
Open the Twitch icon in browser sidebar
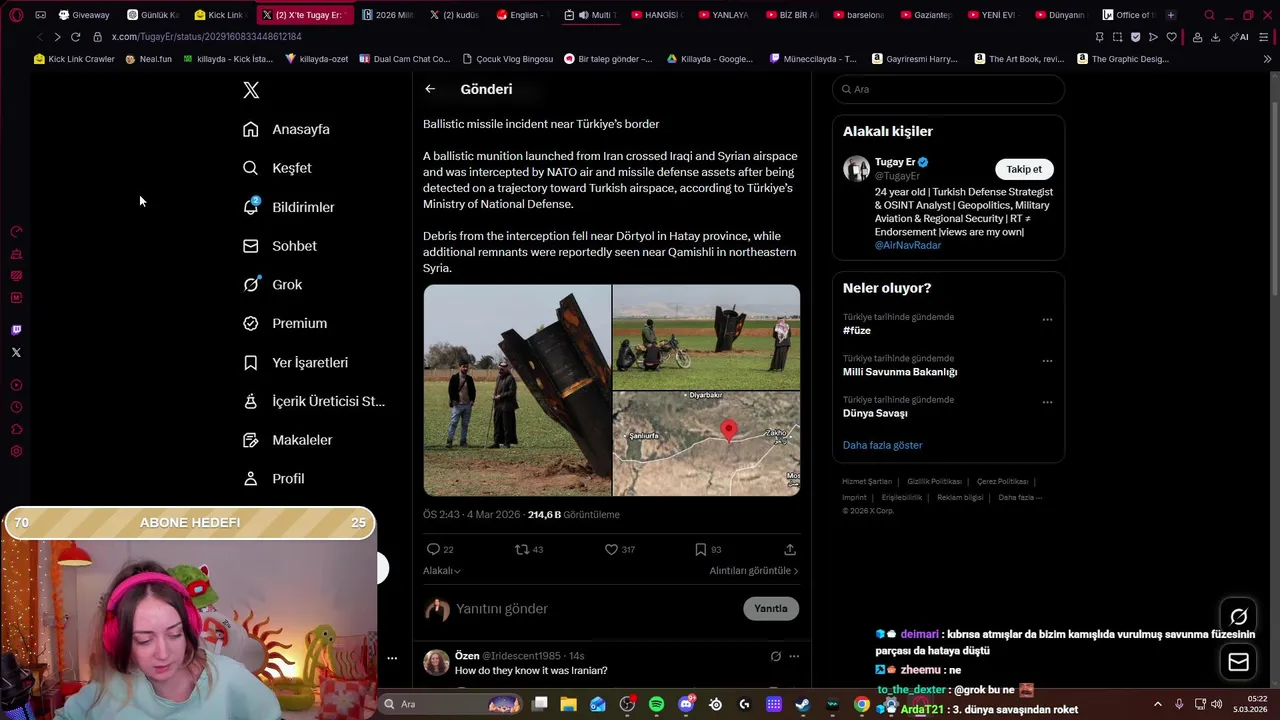[16, 330]
